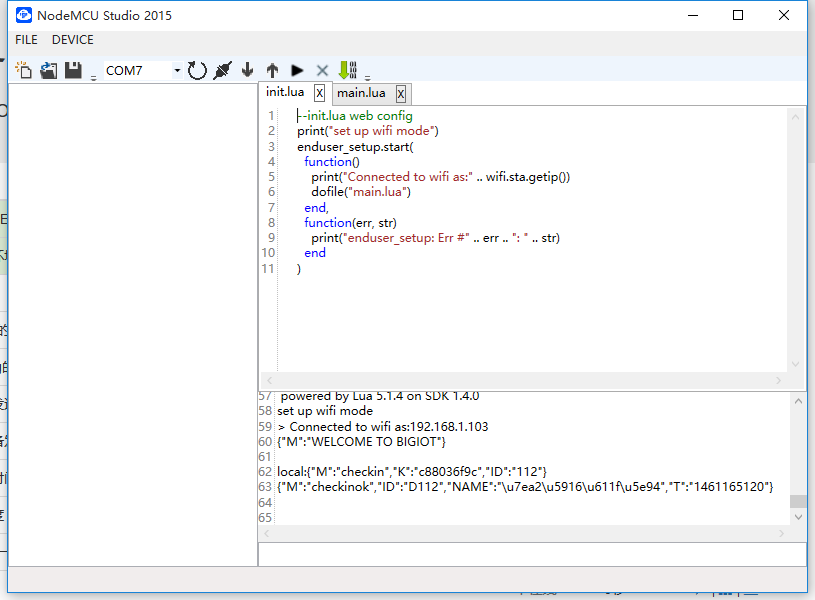Open the file toolbar overflow handle

coord(94,78)
